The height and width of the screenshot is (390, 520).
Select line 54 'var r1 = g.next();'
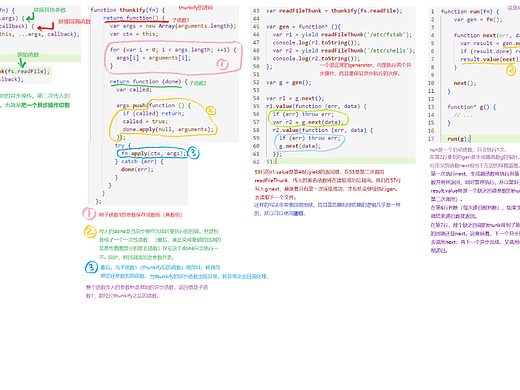click(x=295, y=98)
